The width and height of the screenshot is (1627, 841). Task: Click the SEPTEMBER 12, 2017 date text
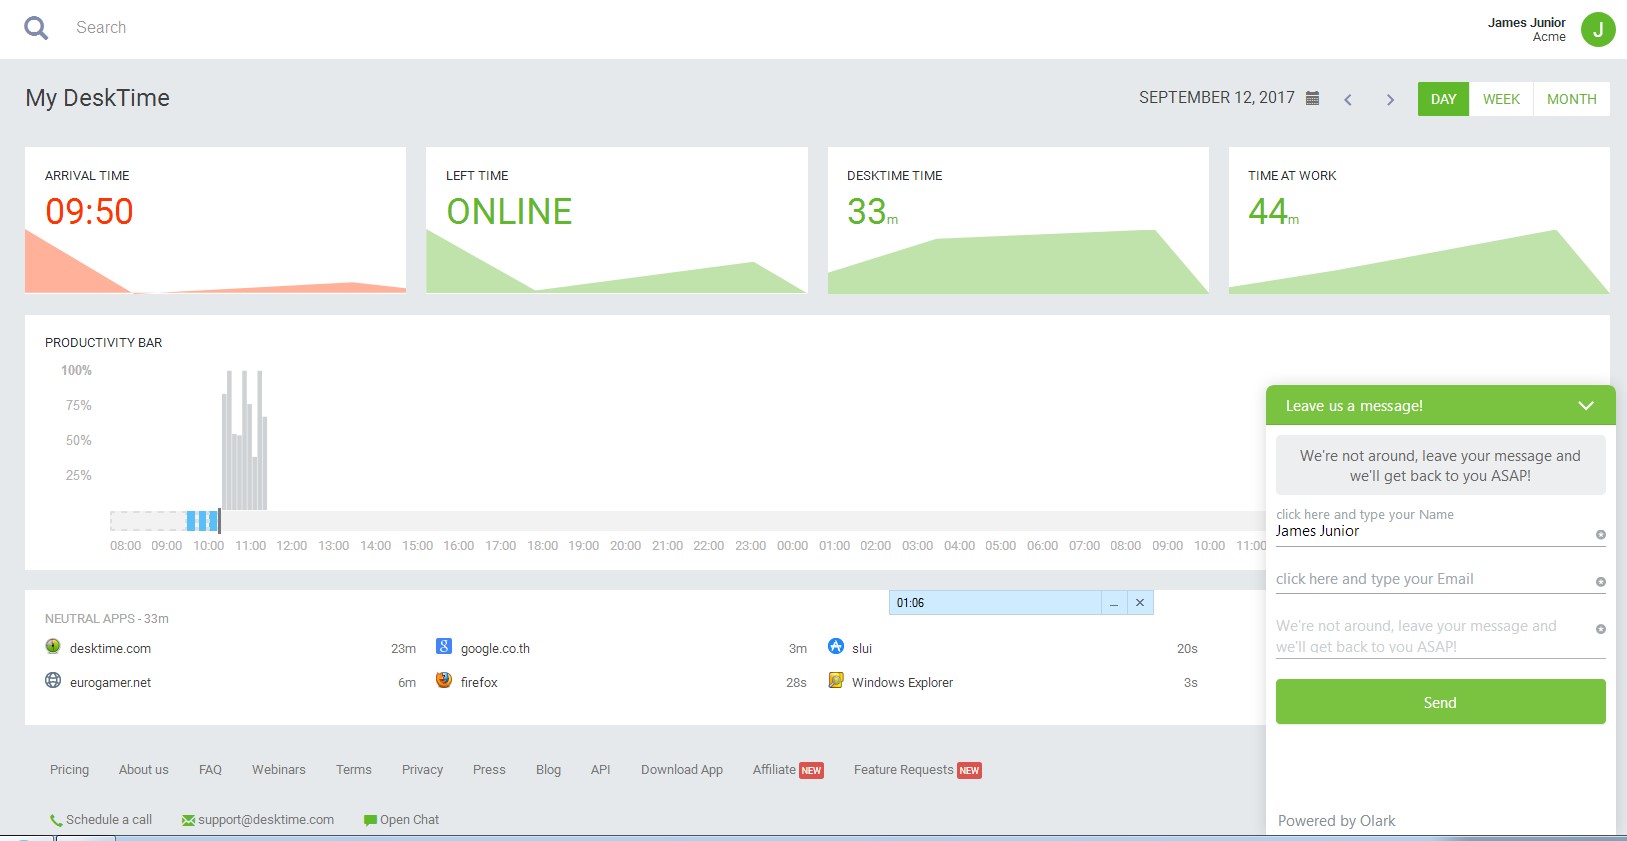tap(1216, 97)
